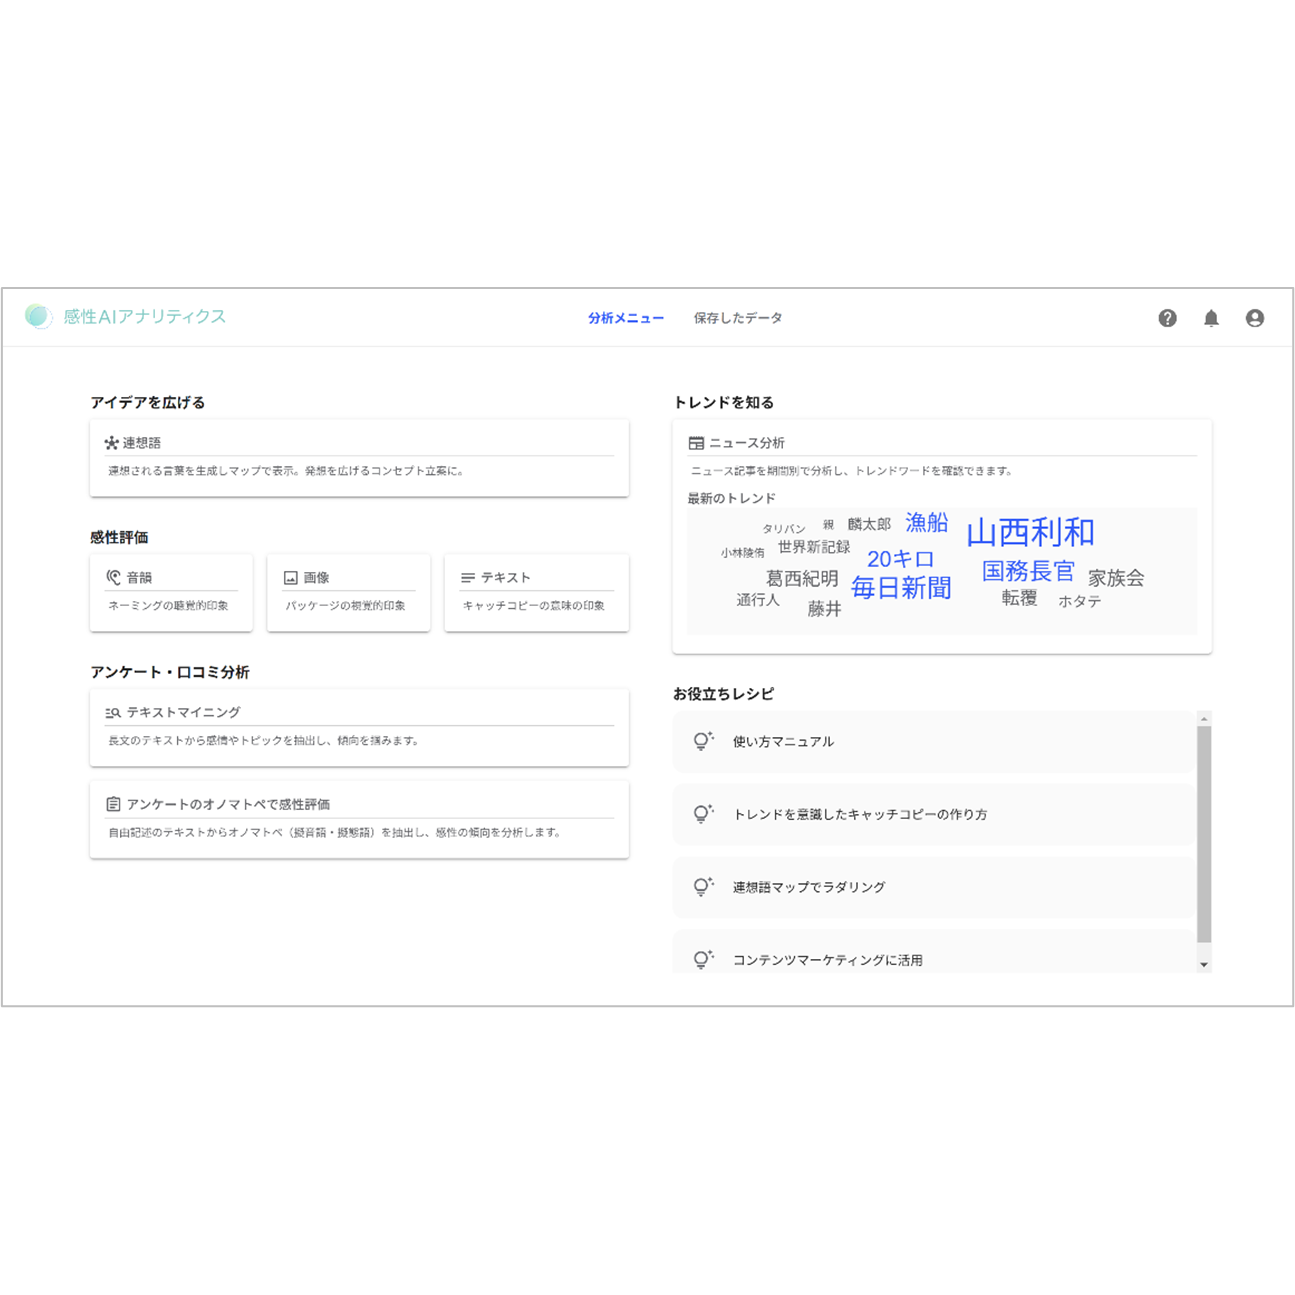Click trend word 世界新記録
This screenshot has height=1295, width=1295.
pos(814,547)
